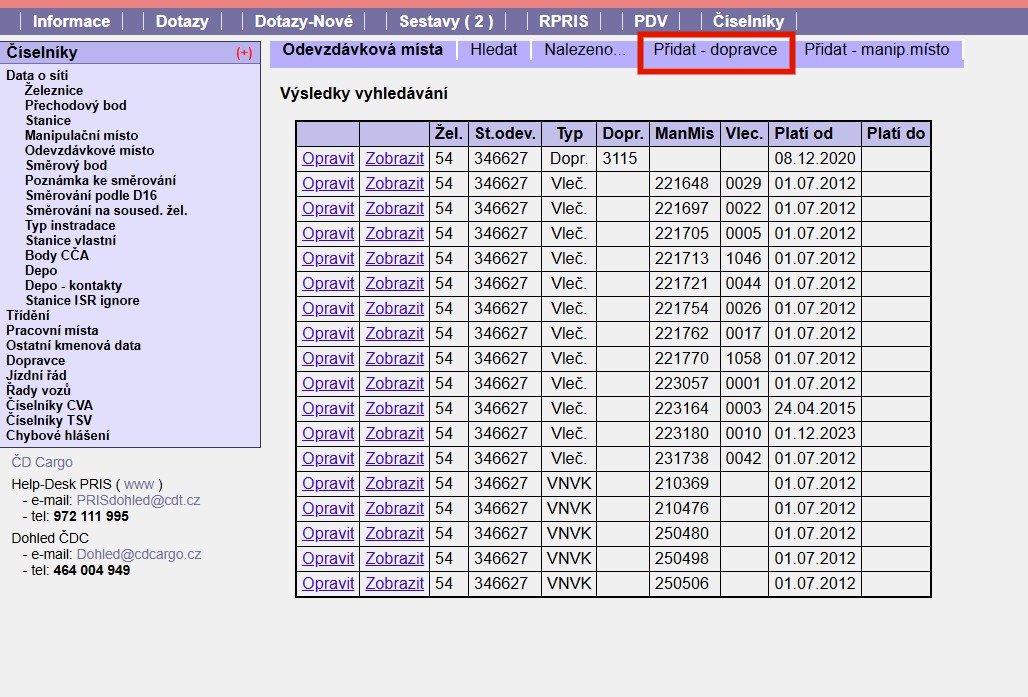This screenshot has height=697, width=1028.
Task: Select the Nalezeno... tab
Action: click(585, 49)
